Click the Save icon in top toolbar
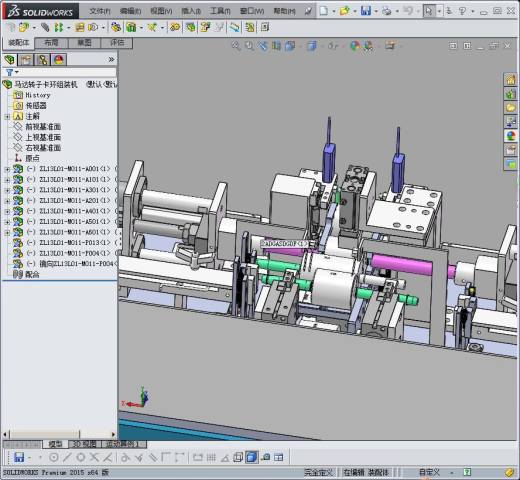 (x=366, y=11)
